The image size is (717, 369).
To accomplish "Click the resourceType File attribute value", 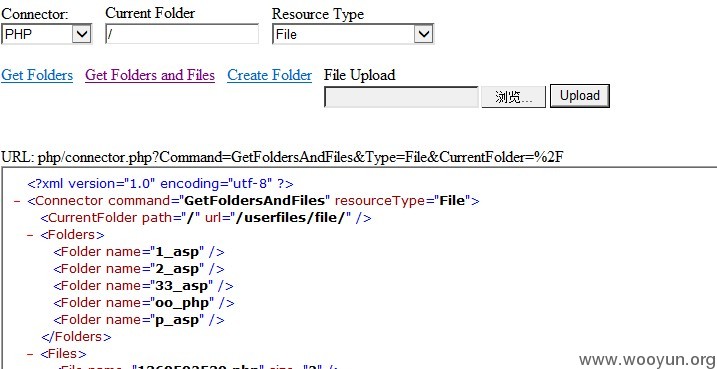I will [x=452, y=201].
